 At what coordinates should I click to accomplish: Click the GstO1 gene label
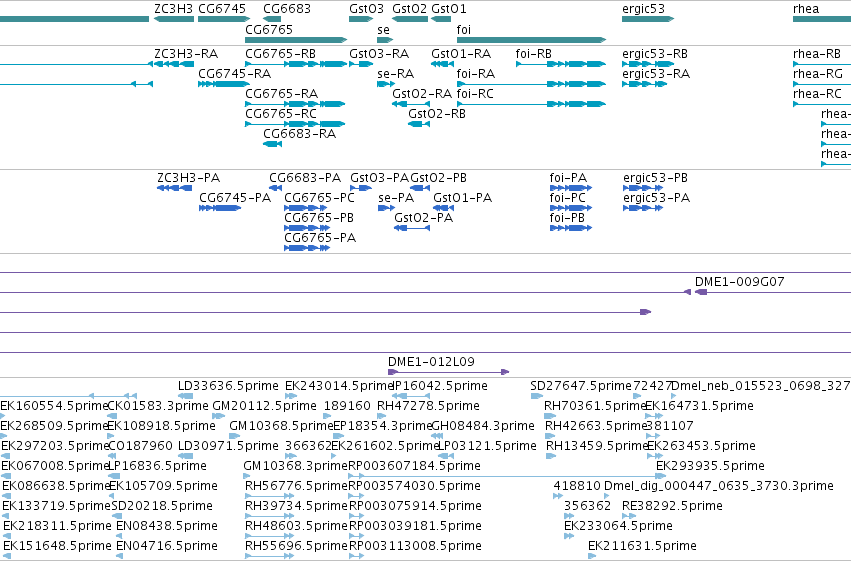(449, 9)
